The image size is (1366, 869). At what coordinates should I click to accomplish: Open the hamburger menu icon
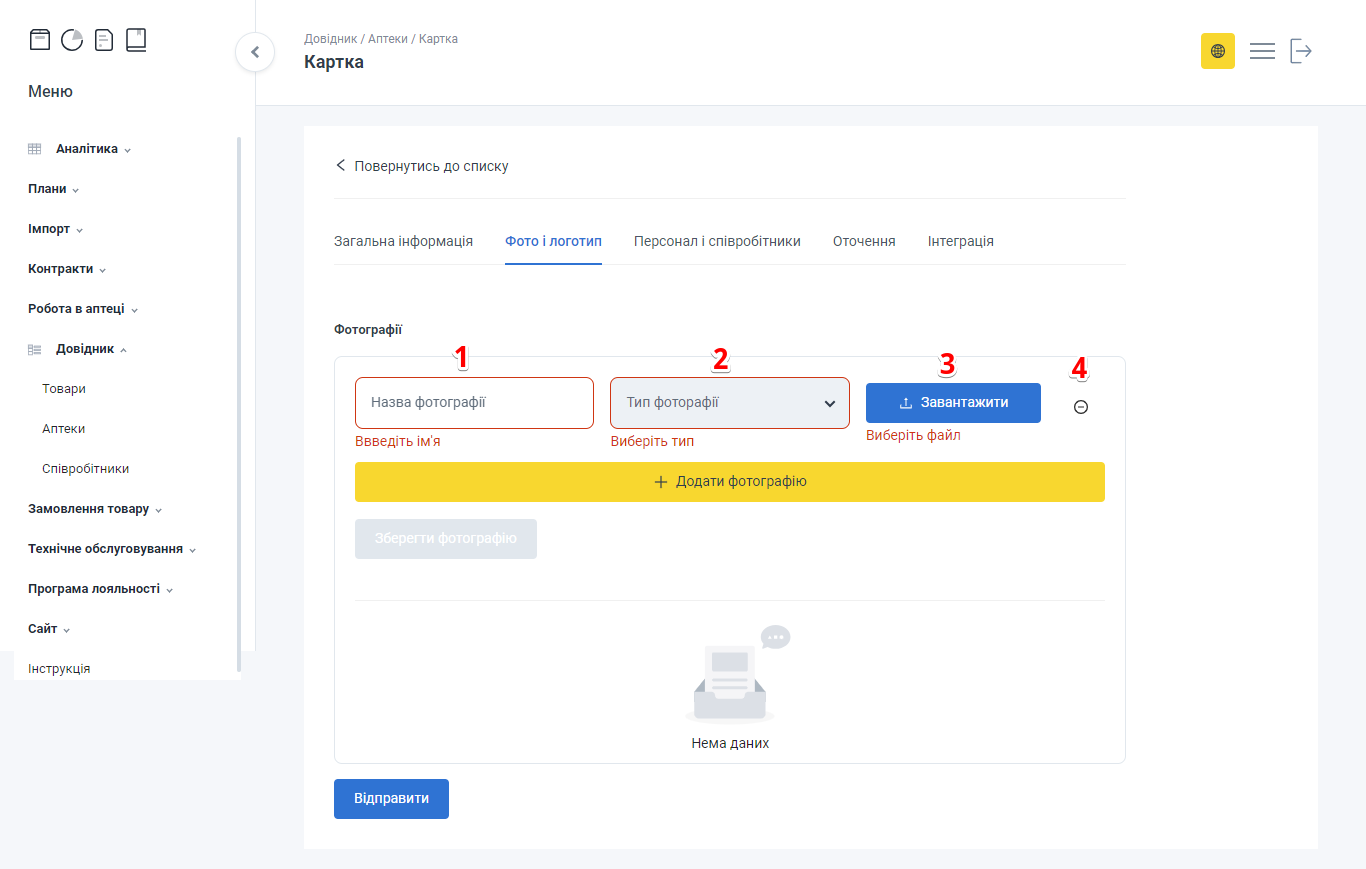click(x=1262, y=51)
